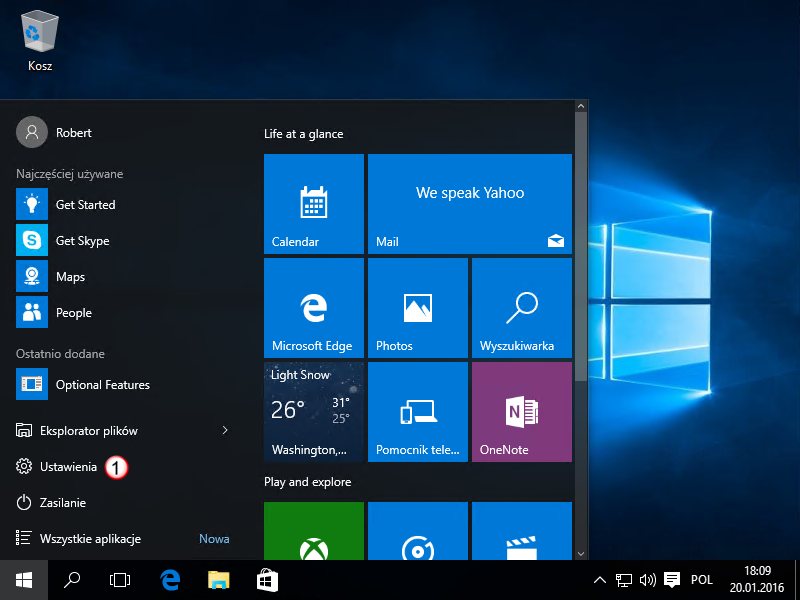
Task: Open the network status tray icon
Action: click(623, 580)
